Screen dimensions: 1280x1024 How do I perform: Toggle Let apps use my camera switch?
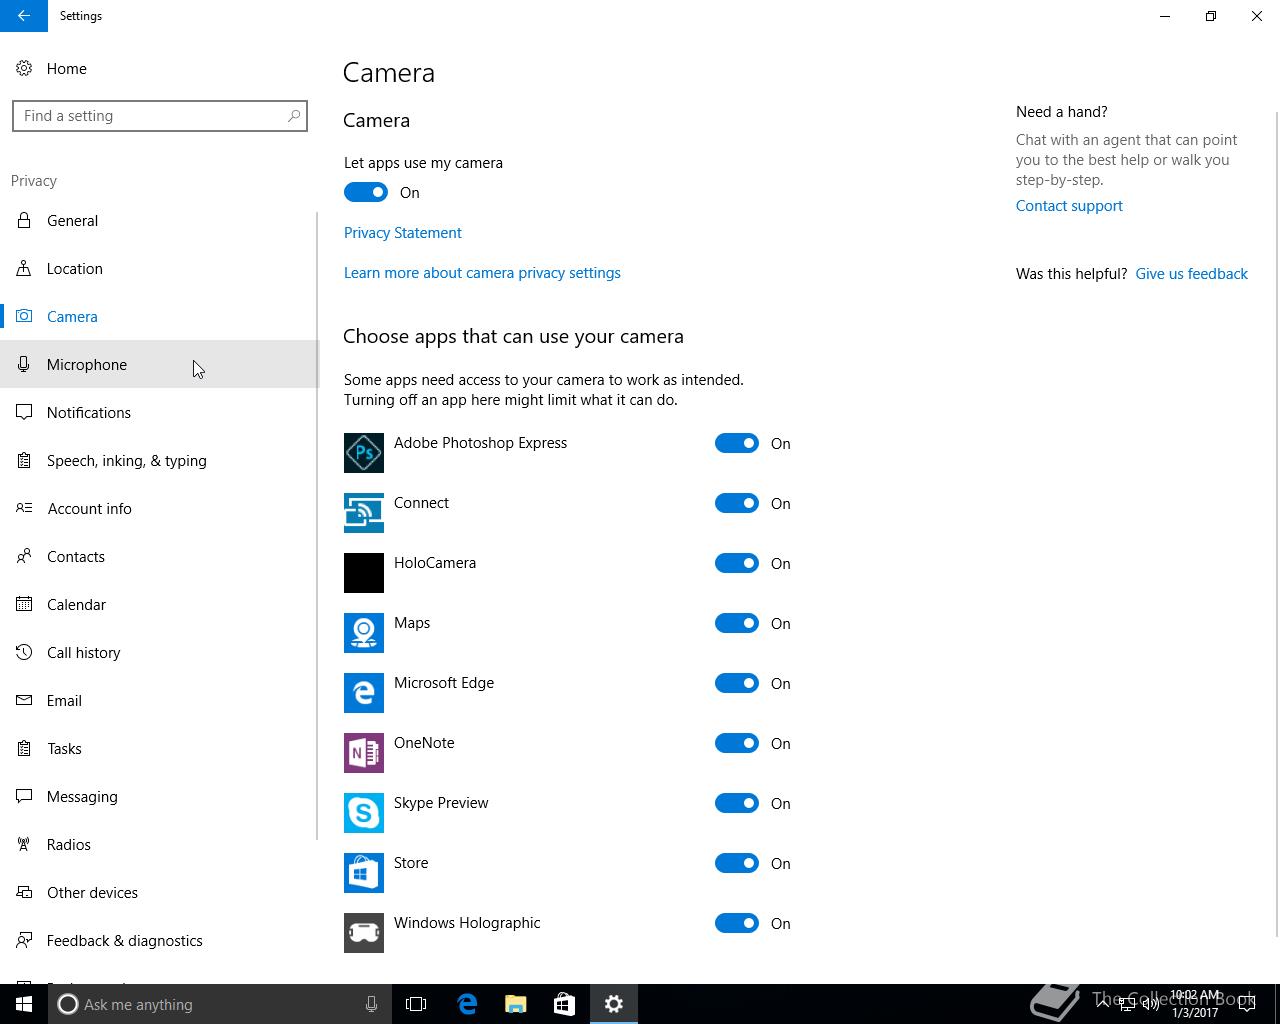point(366,192)
